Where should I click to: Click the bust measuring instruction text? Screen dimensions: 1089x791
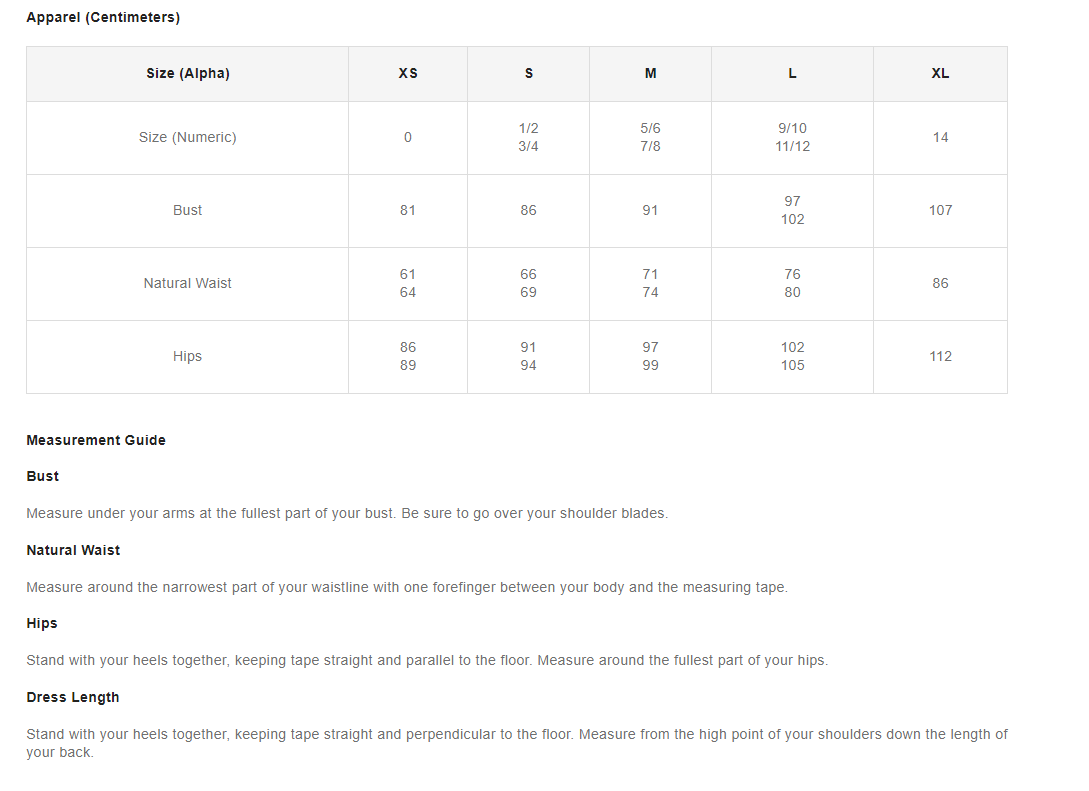point(347,513)
